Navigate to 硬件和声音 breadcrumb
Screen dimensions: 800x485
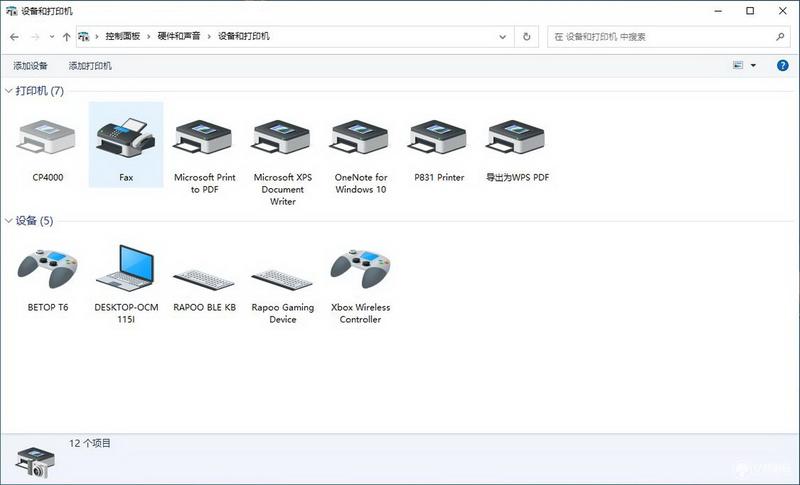(179, 36)
